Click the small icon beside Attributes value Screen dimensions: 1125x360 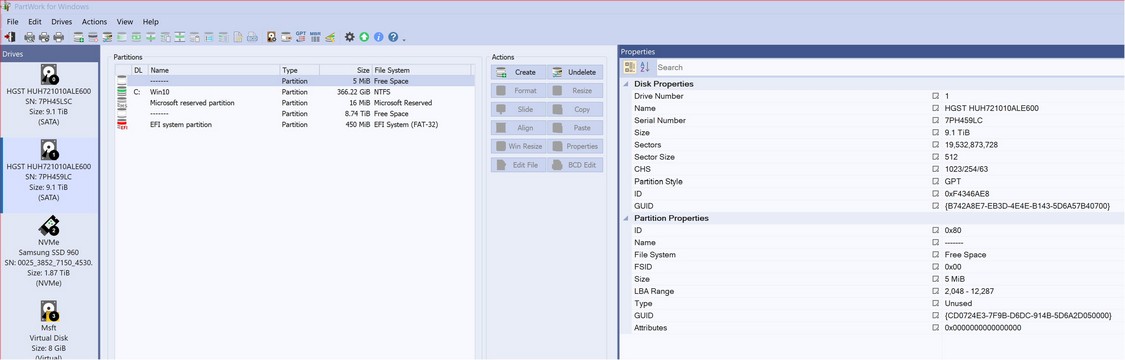935,328
